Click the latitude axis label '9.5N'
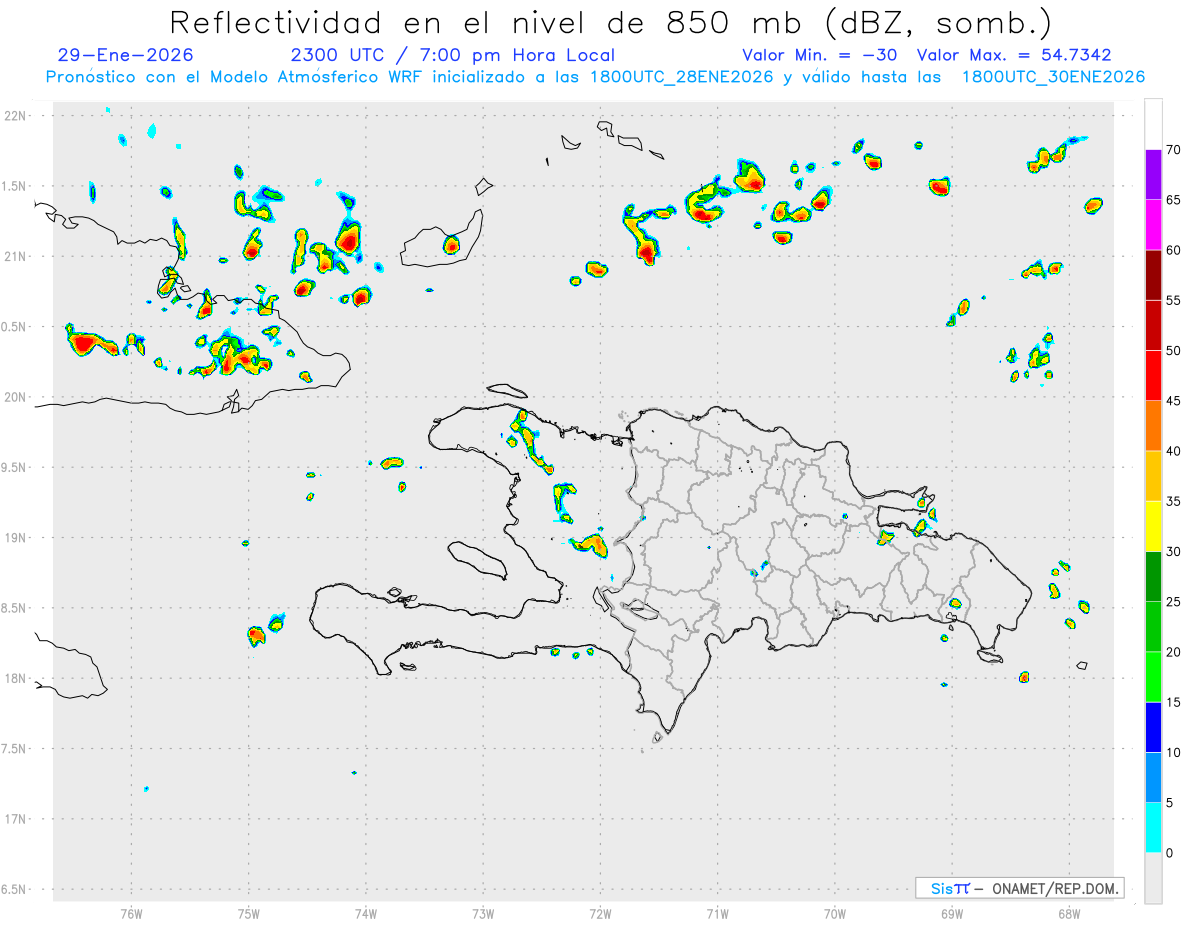1200x927 pixels. (x=15, y=468)
